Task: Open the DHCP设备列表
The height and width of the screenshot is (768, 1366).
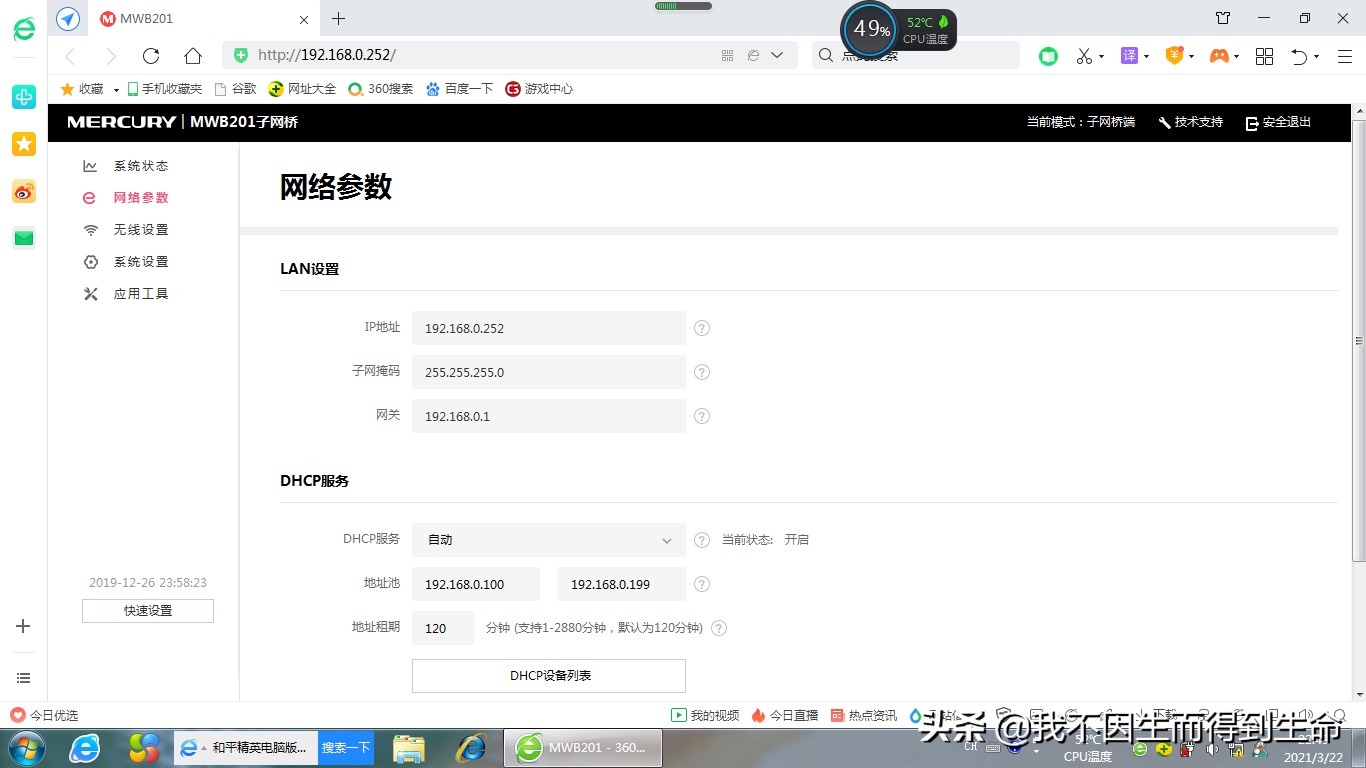Action: (548, 675)
